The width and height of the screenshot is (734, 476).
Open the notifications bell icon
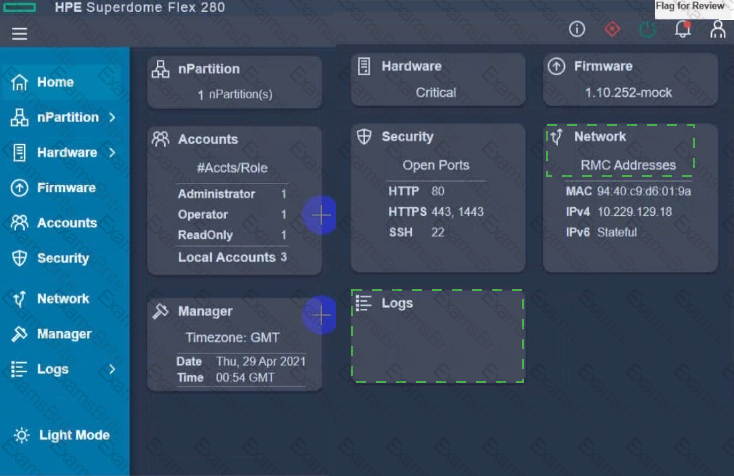[x=683, y=29]
